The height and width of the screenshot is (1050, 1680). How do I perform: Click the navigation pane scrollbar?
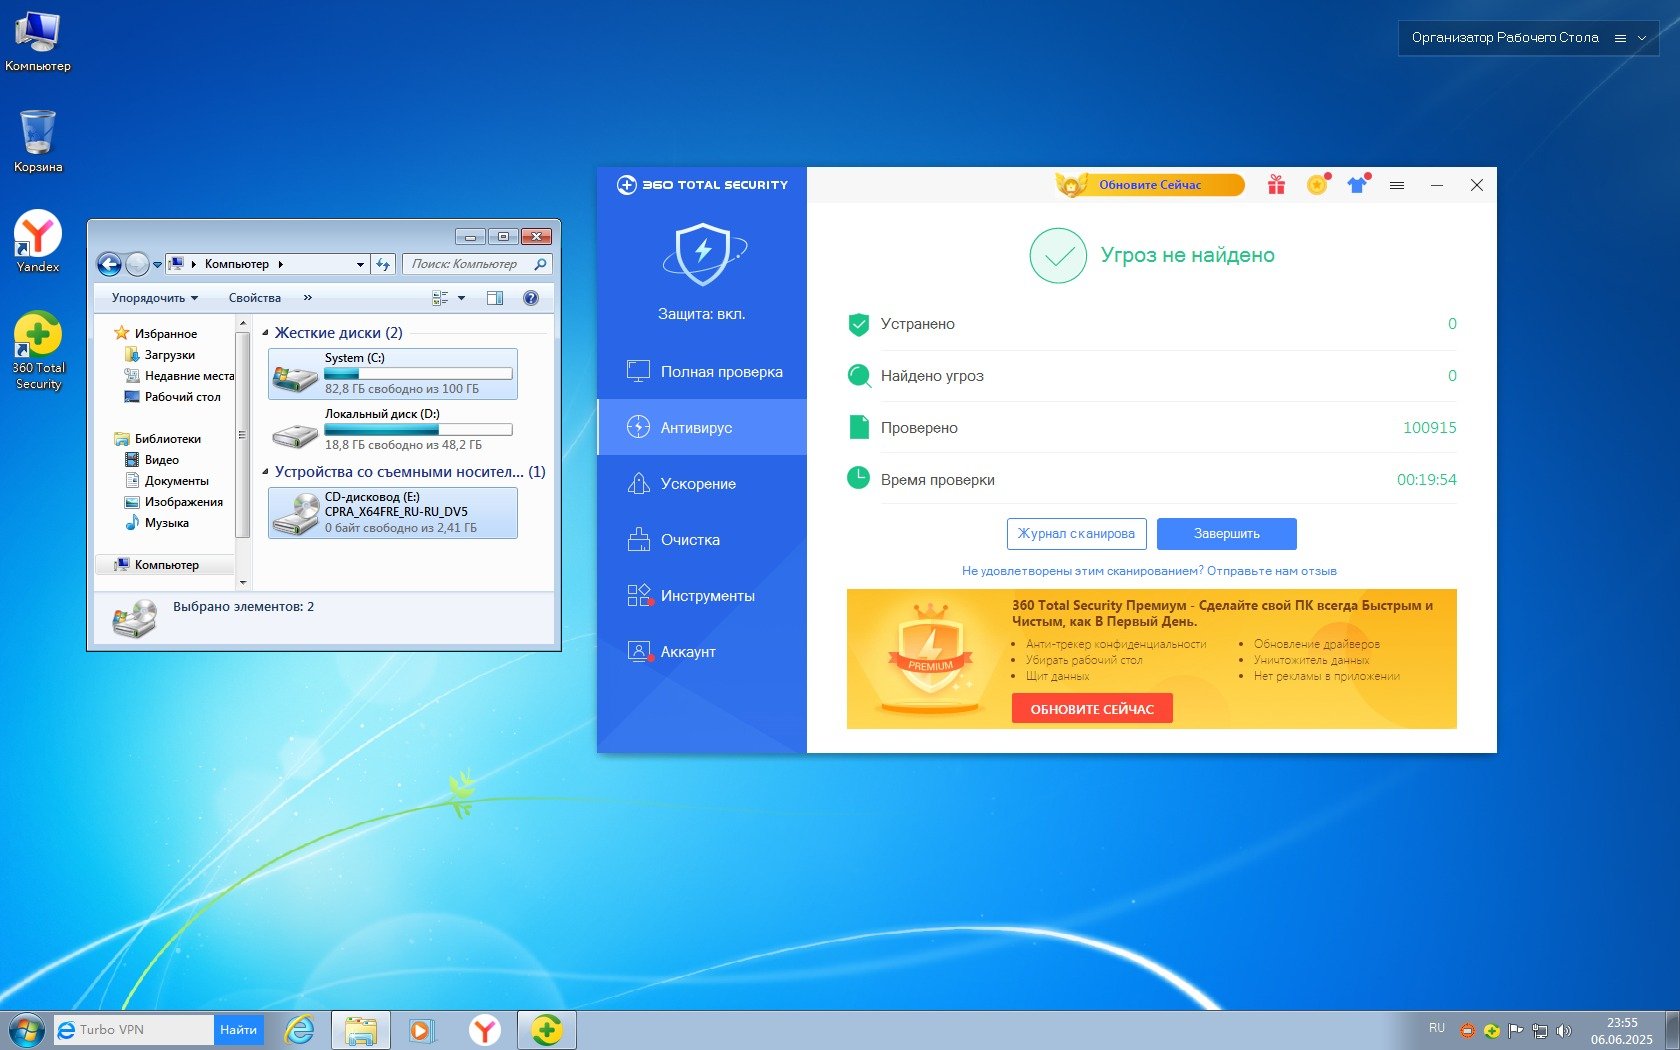pos(242,435)
